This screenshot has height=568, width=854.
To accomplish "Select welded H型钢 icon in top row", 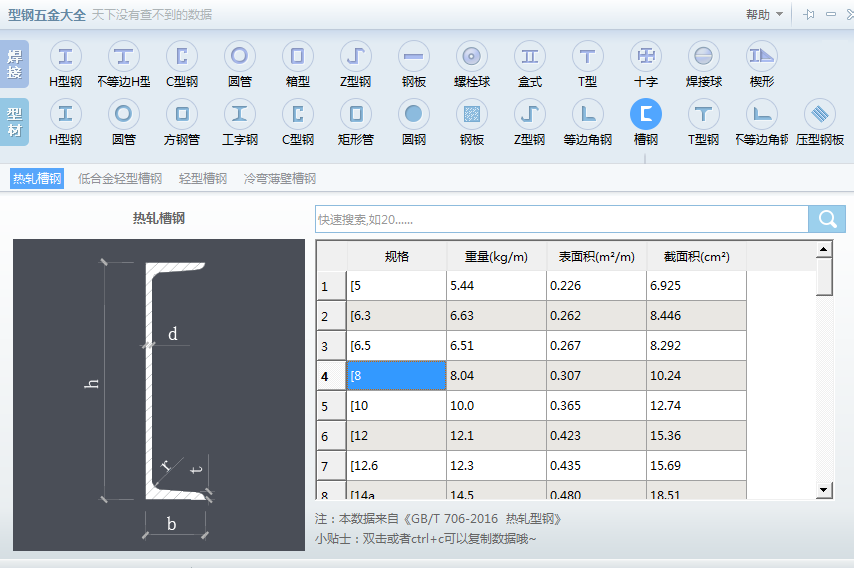I will (65, 56).
